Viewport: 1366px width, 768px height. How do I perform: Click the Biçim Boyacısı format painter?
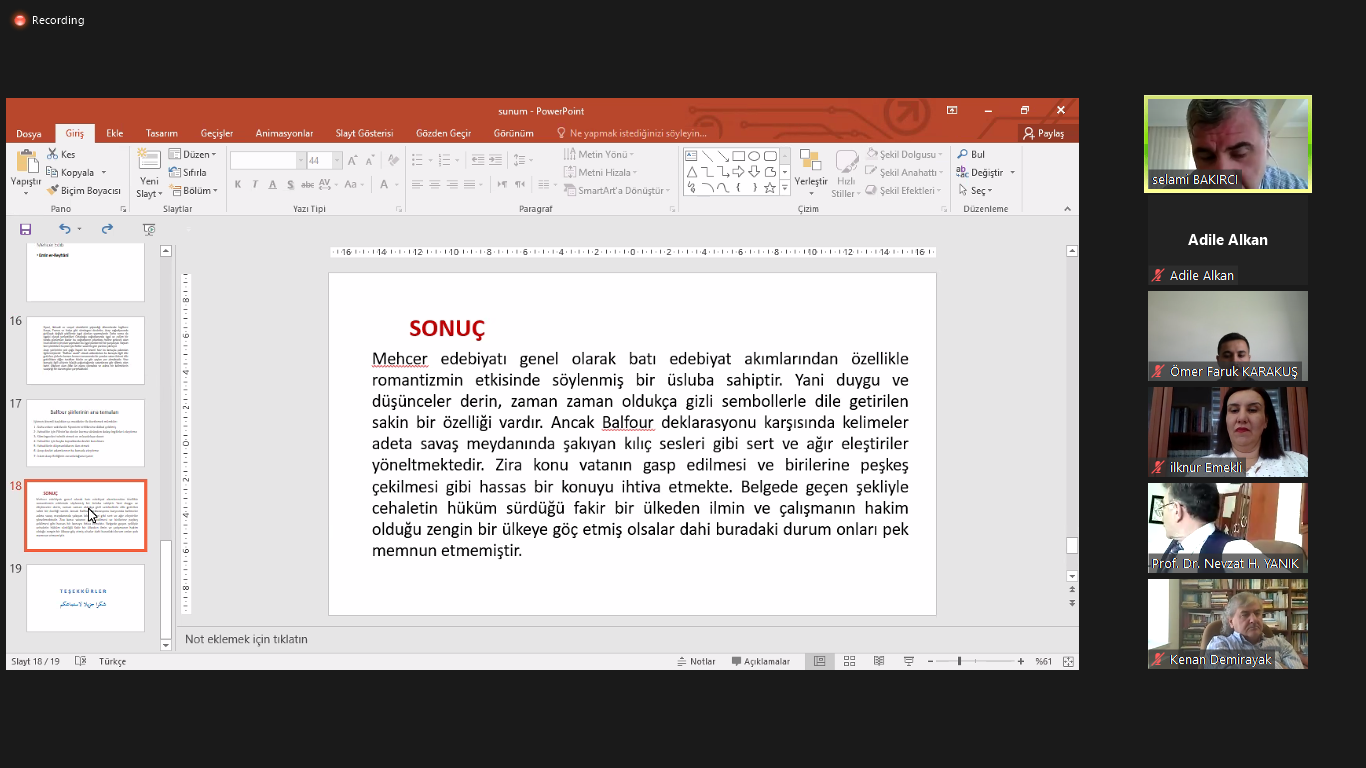84,190
